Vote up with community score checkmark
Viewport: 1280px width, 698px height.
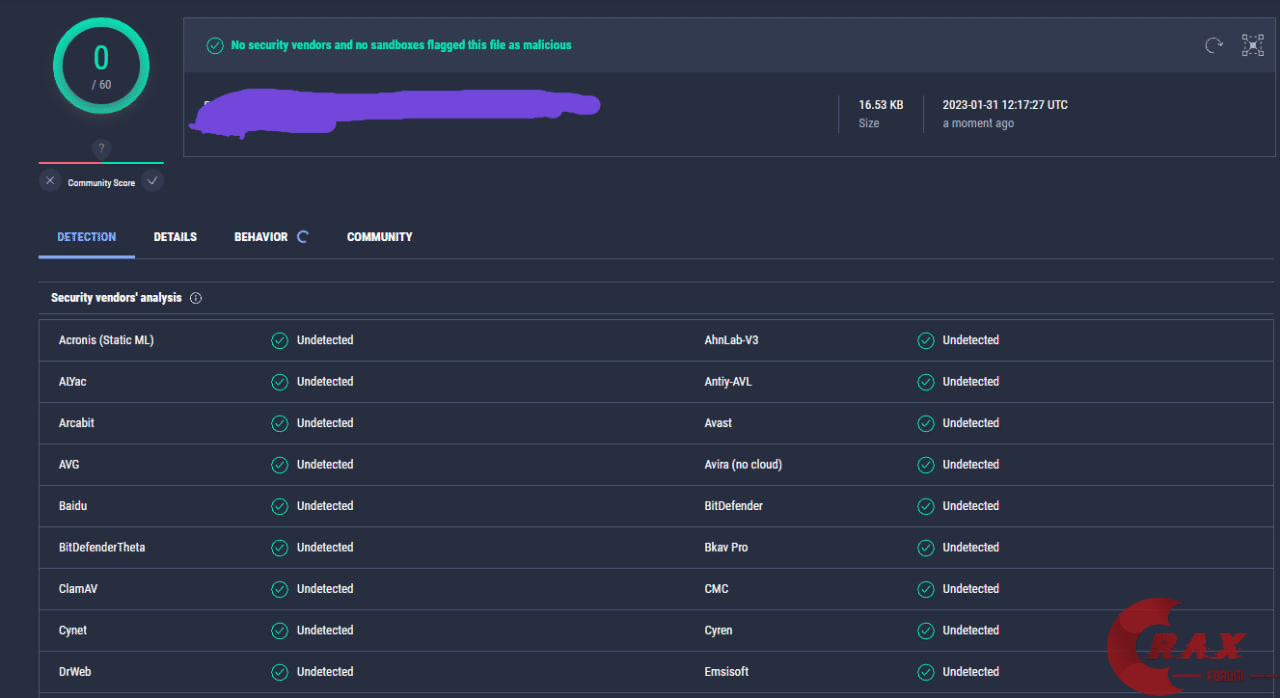[x=152, y=181]
